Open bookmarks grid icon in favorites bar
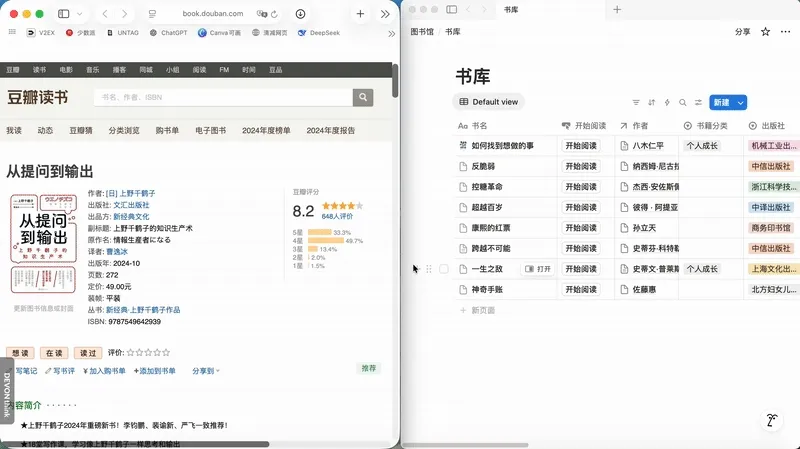The width and height of the screenshot is (800, 449). click(x=12, y=32)
